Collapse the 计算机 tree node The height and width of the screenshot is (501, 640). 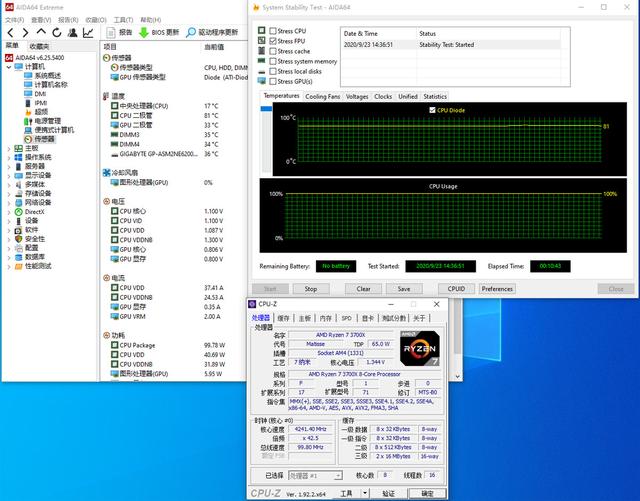9,67
